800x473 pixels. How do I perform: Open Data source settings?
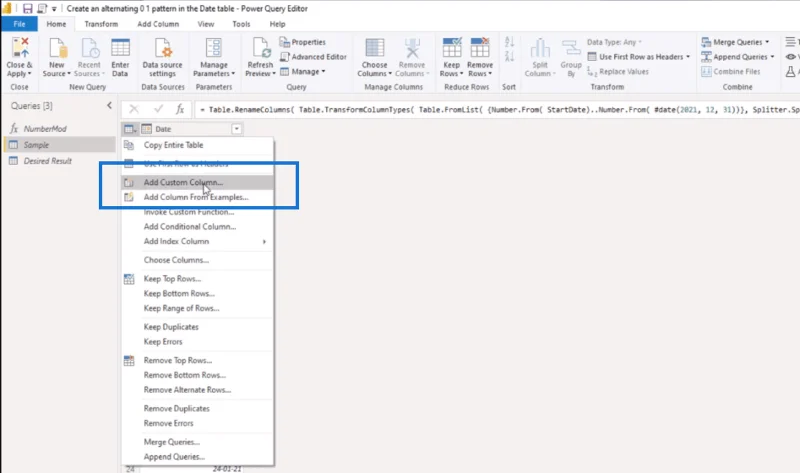162,57
